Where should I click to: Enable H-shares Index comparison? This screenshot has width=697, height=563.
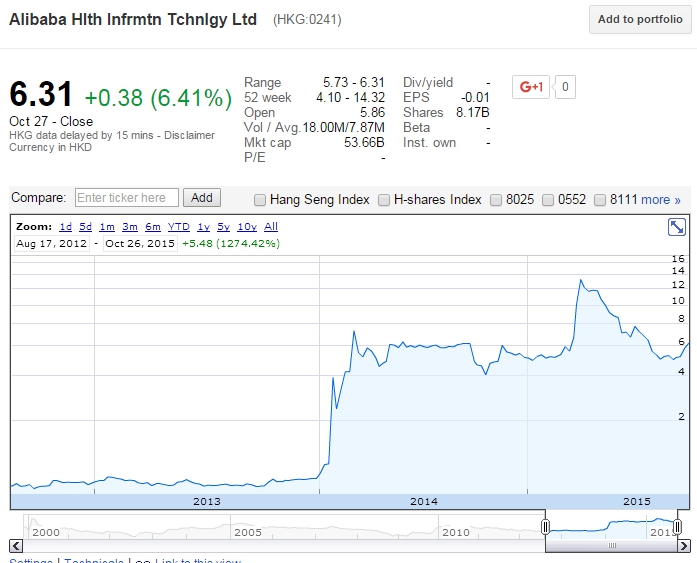pyautogui.click(x=384, y=200)
